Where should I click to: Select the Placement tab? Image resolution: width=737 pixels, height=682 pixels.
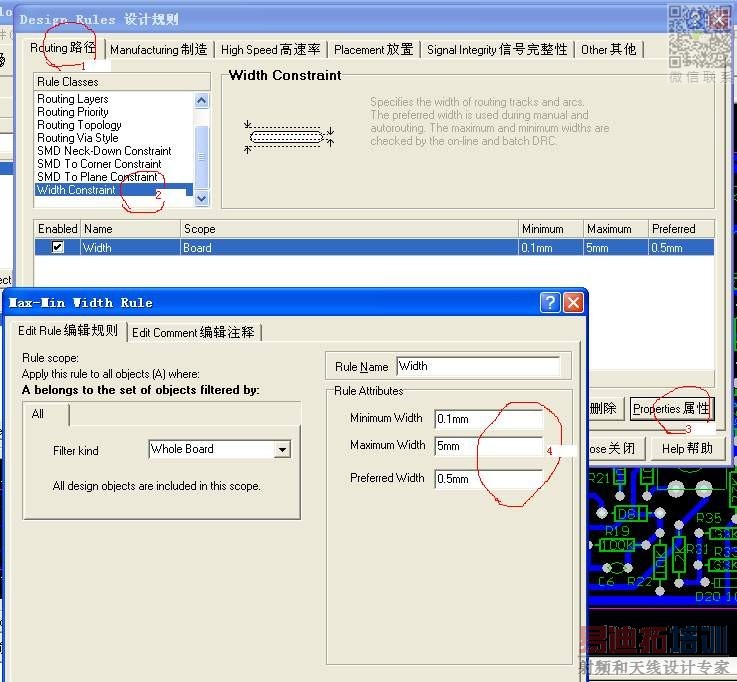click(373, 49)
